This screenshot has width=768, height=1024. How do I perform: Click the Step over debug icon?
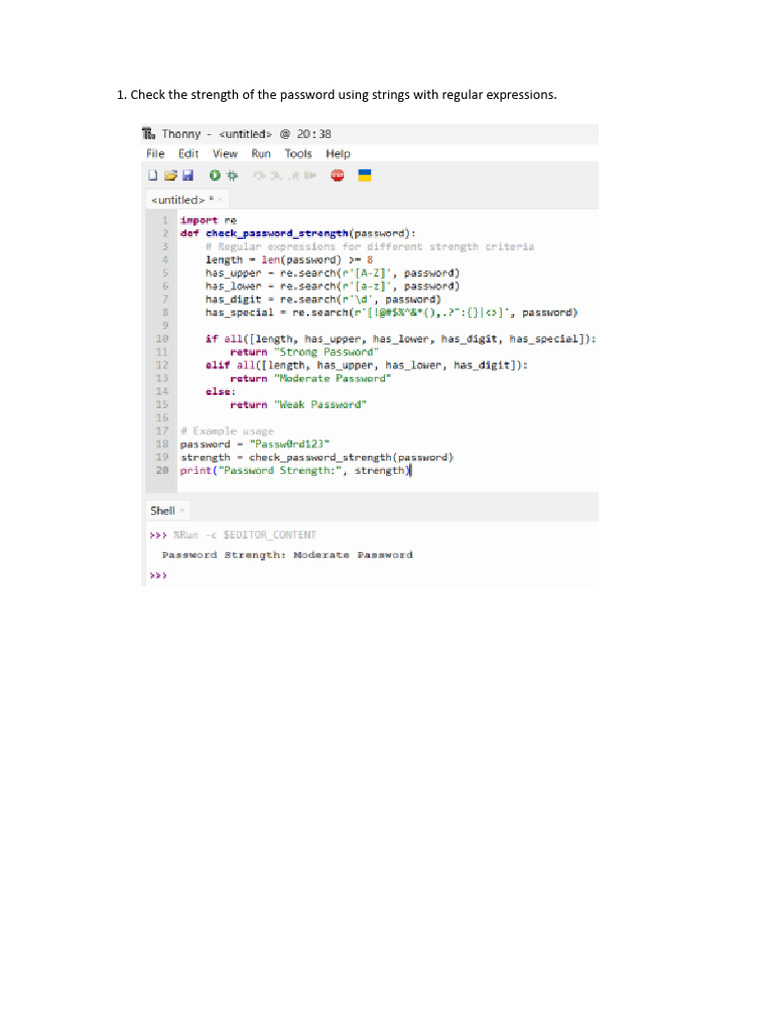coord(259,175)
